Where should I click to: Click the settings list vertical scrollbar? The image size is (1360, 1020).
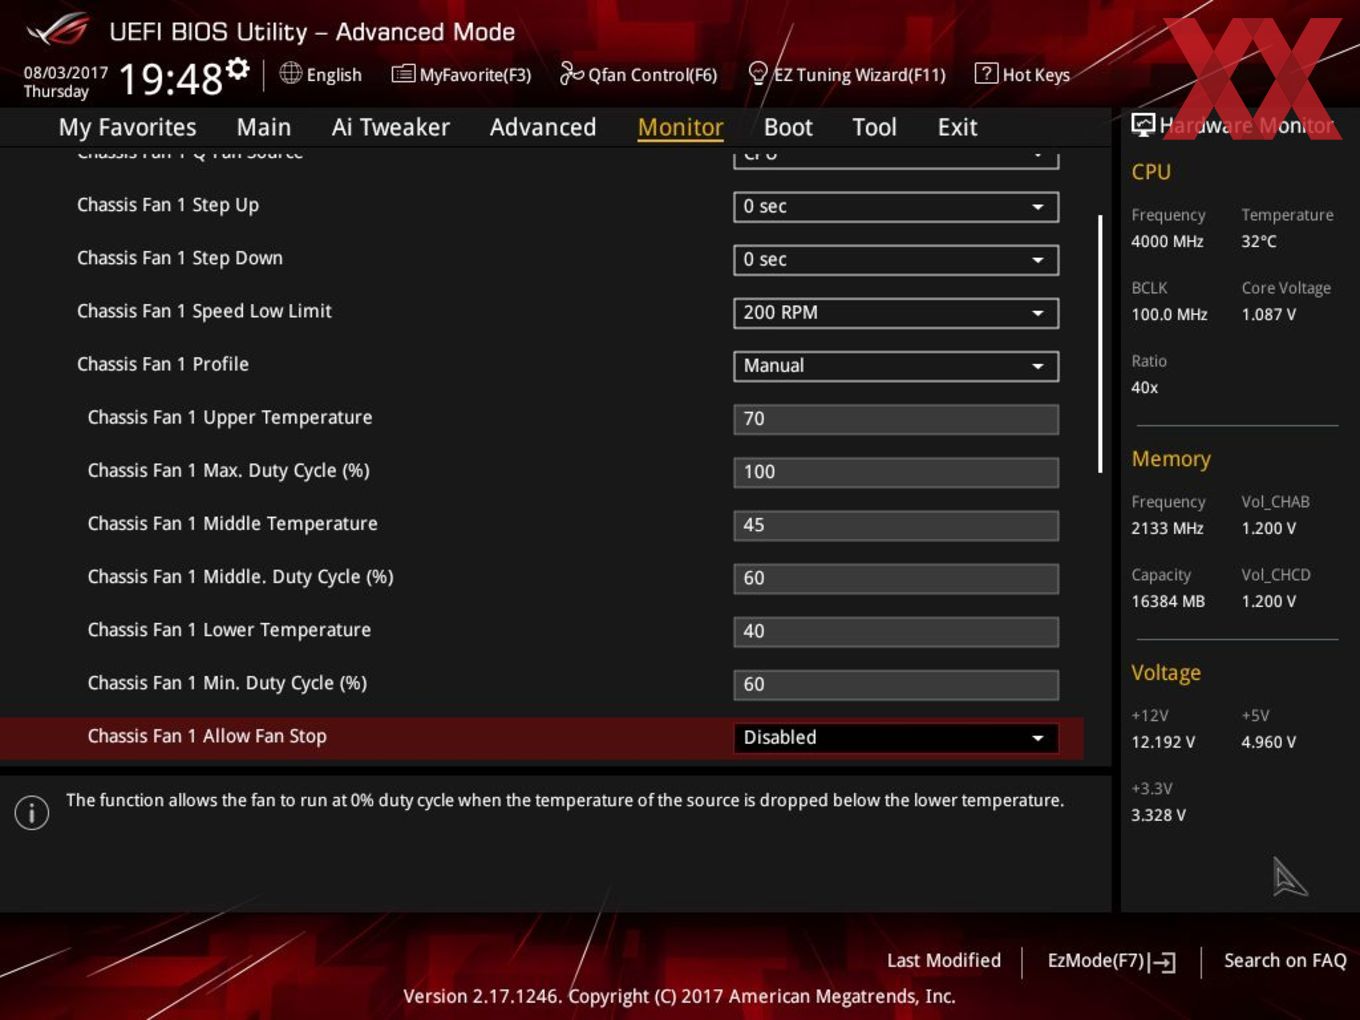coord(1100,343)
